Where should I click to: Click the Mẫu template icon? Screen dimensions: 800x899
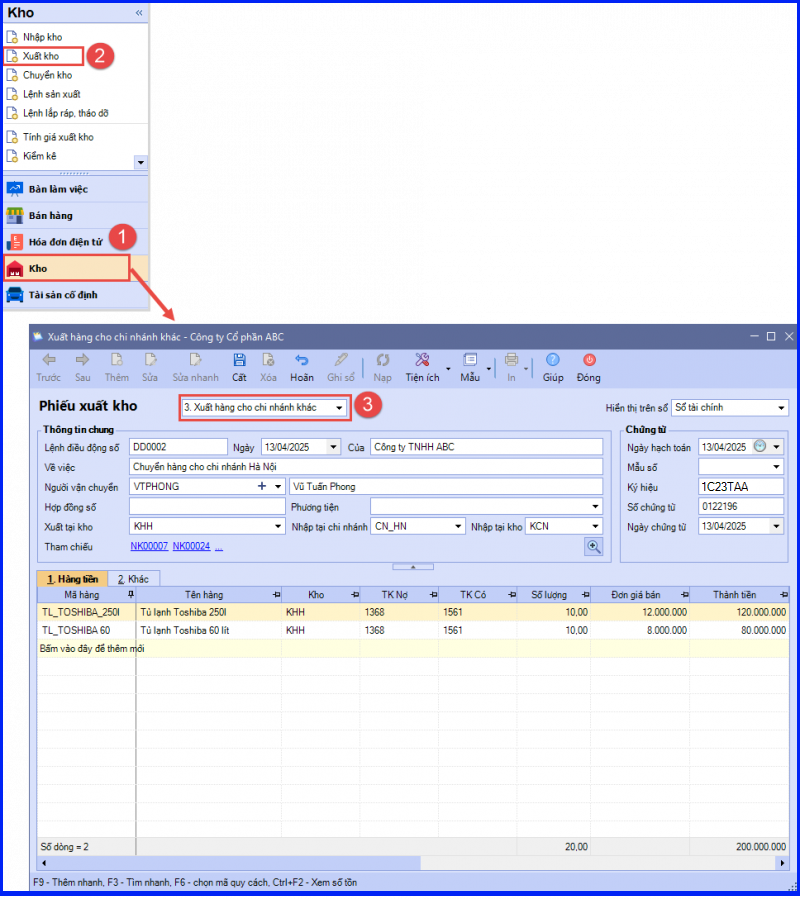click(470, 360)
